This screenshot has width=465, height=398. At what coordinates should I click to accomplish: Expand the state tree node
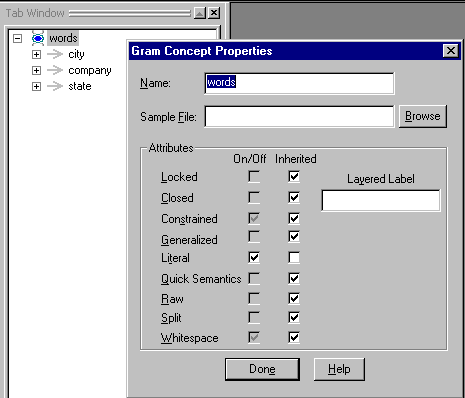click(36, 86)
